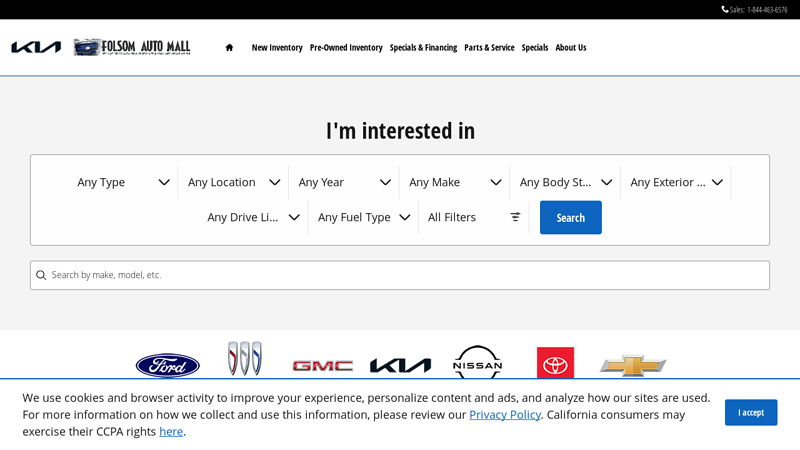800x450 pixels.
Task: Click the Kia logo in header
Action: click(36, 47)
